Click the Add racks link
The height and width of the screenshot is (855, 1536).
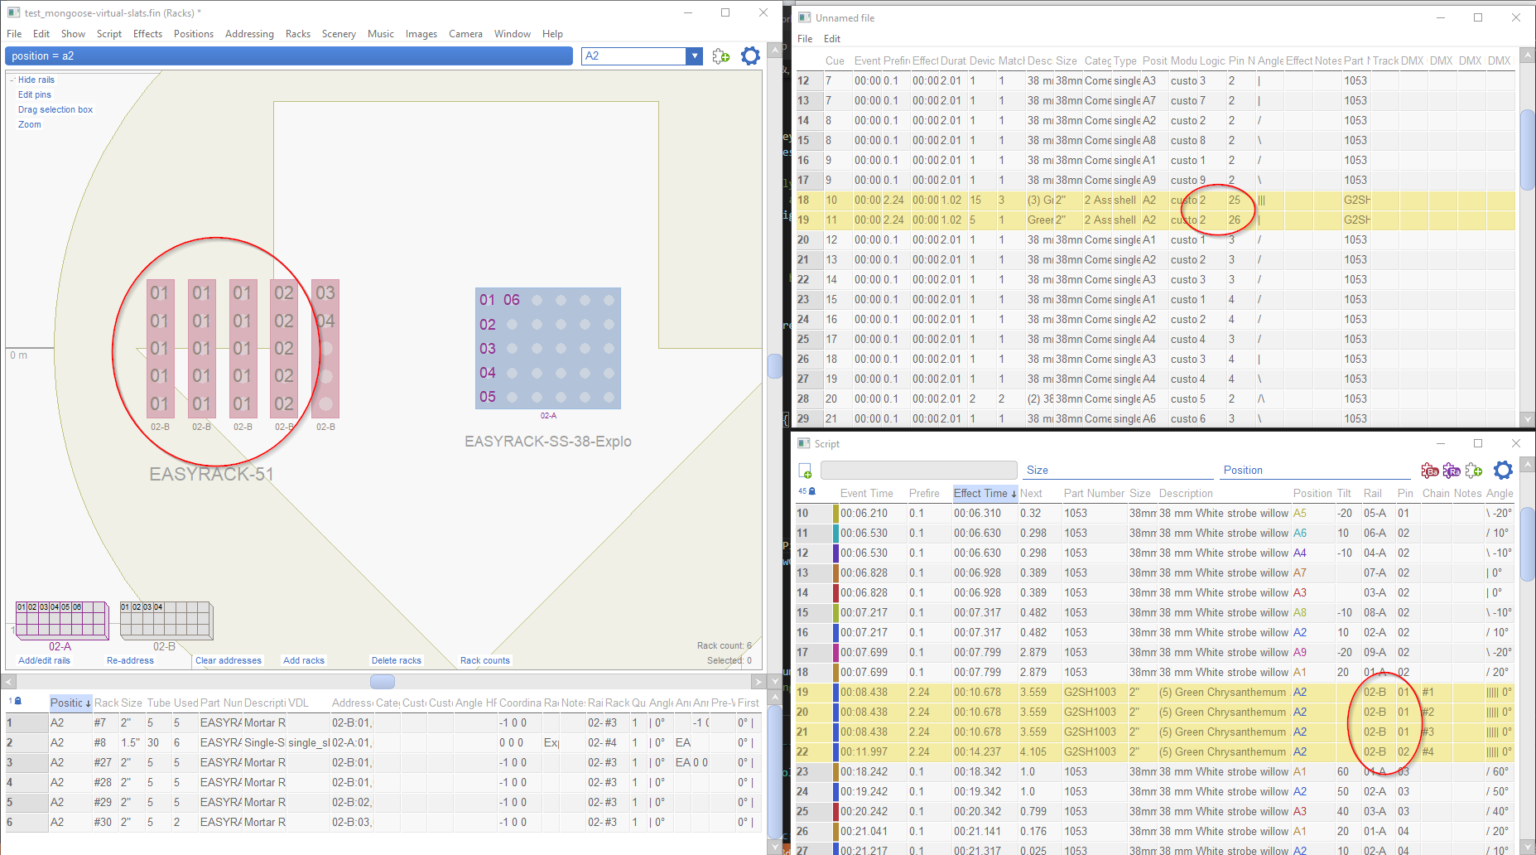[x=303, y=661]
